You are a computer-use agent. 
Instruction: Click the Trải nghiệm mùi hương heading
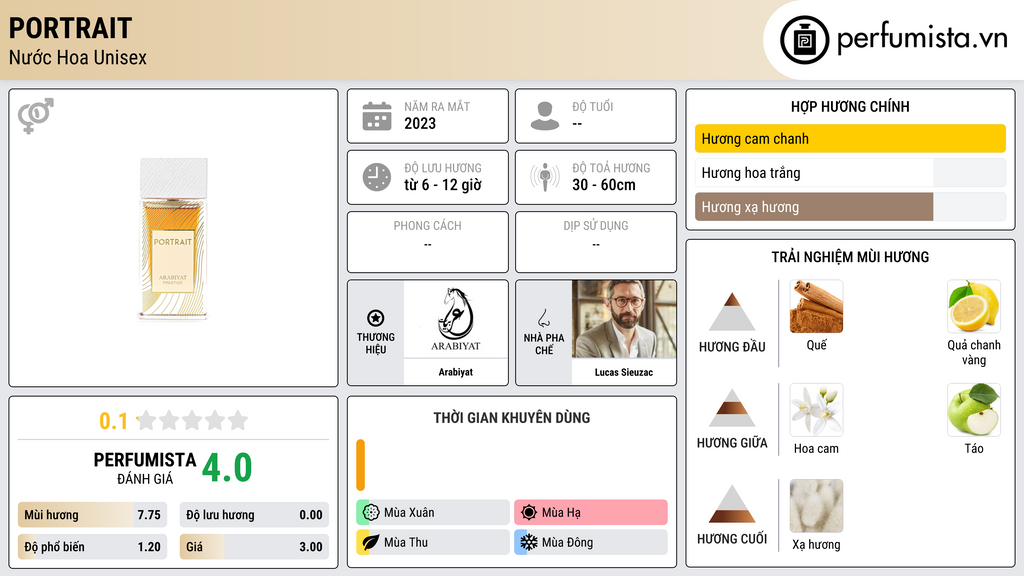coord(850,257)
